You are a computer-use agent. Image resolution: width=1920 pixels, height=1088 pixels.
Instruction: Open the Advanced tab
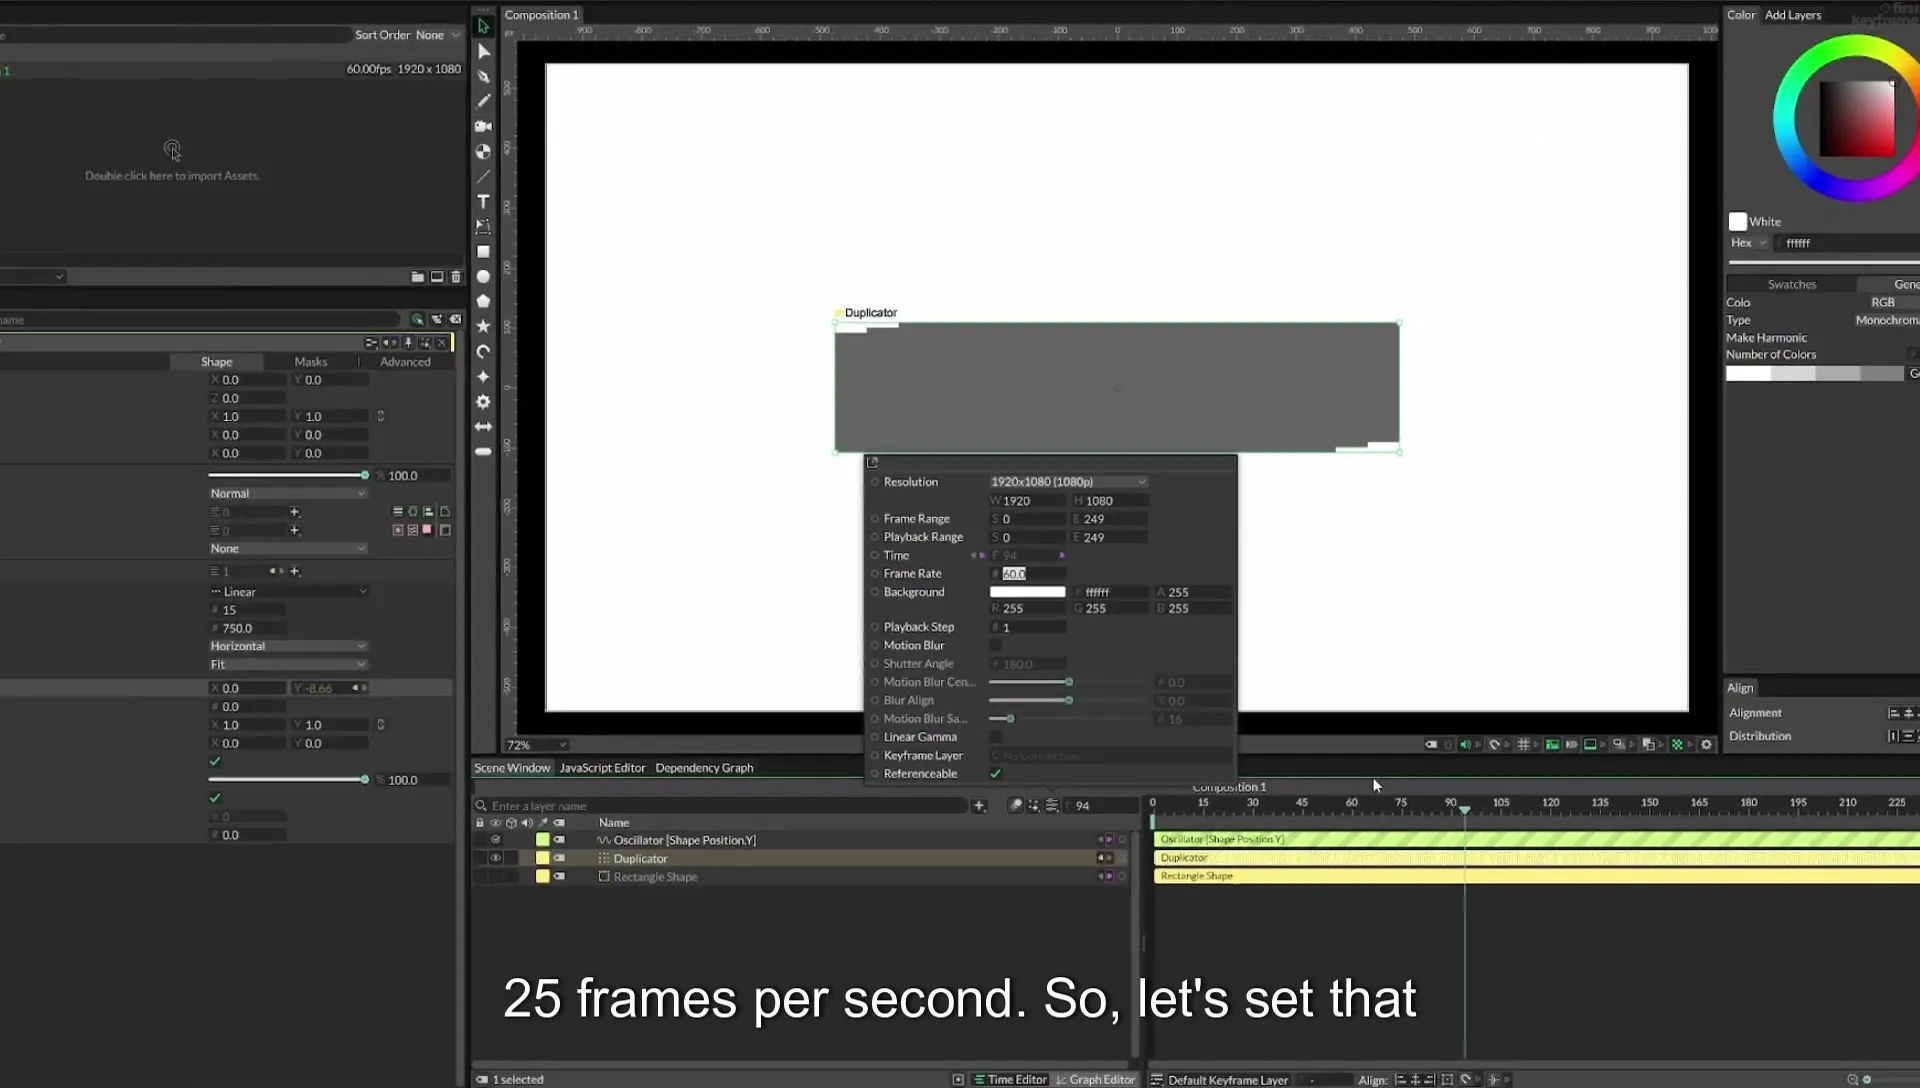405,362
